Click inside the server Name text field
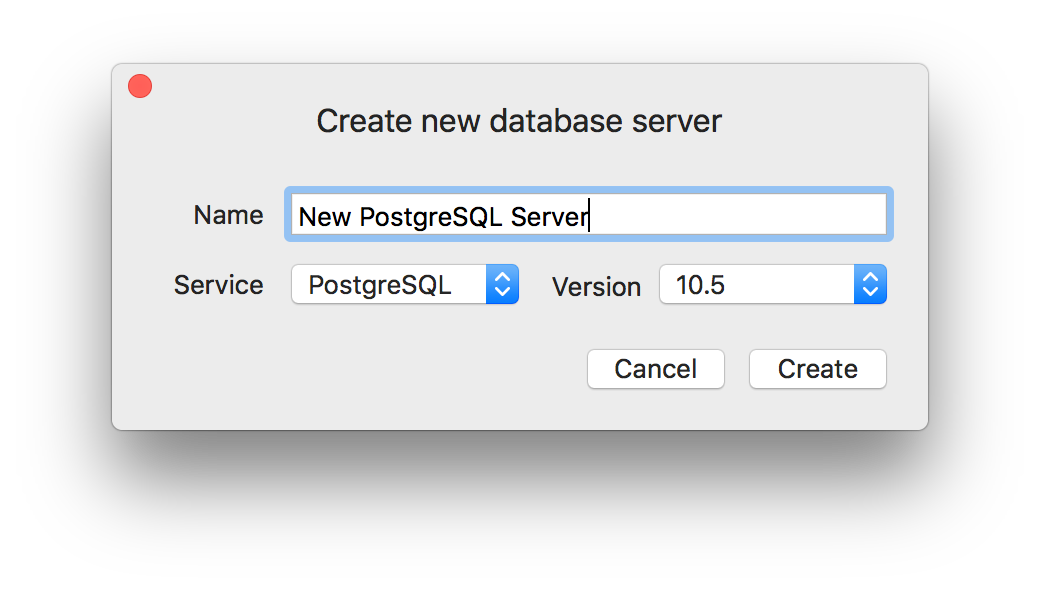 pos(588,214)
